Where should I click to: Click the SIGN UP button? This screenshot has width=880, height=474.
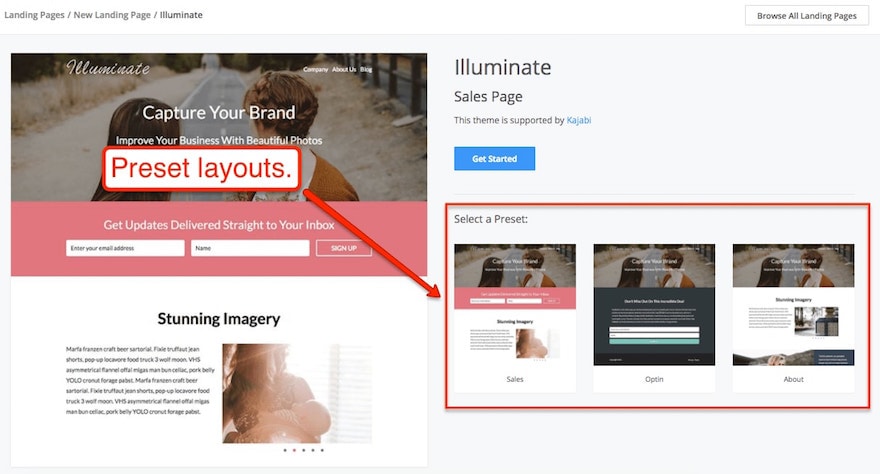point(343,248)
